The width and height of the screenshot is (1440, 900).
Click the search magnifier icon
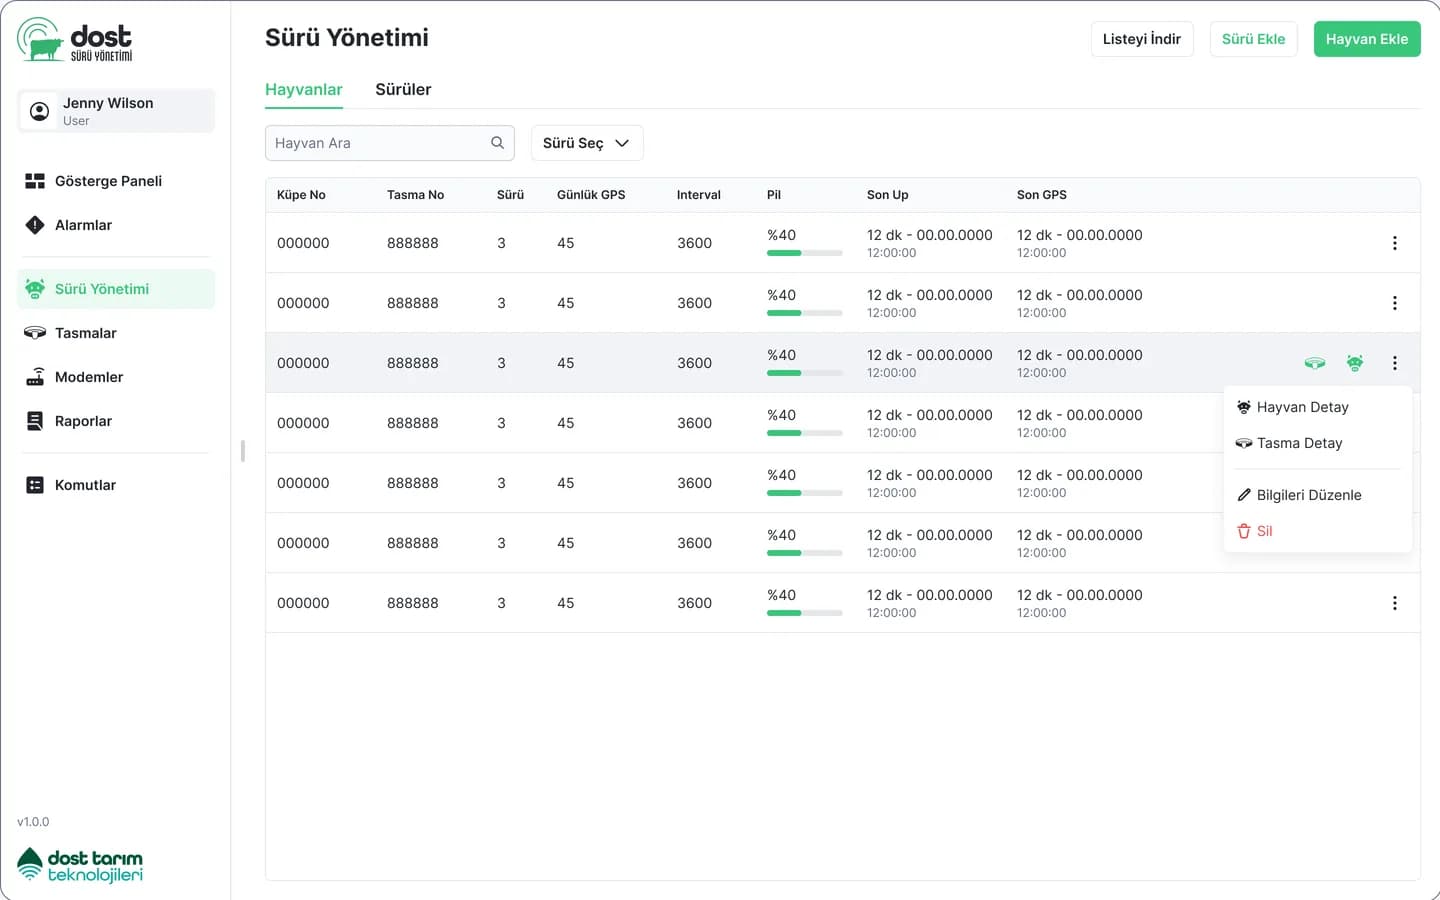(497, 143)
